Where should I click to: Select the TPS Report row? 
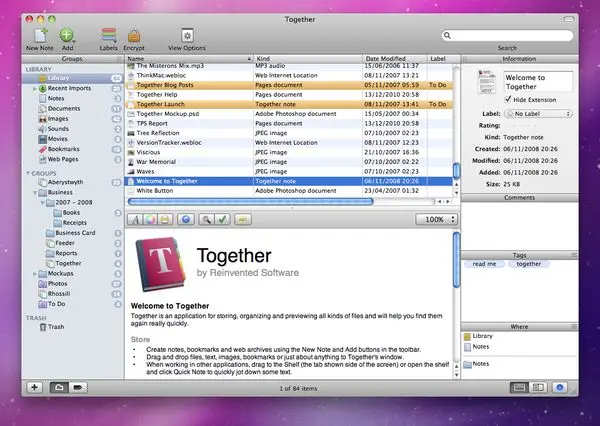(x=289, y=123)
